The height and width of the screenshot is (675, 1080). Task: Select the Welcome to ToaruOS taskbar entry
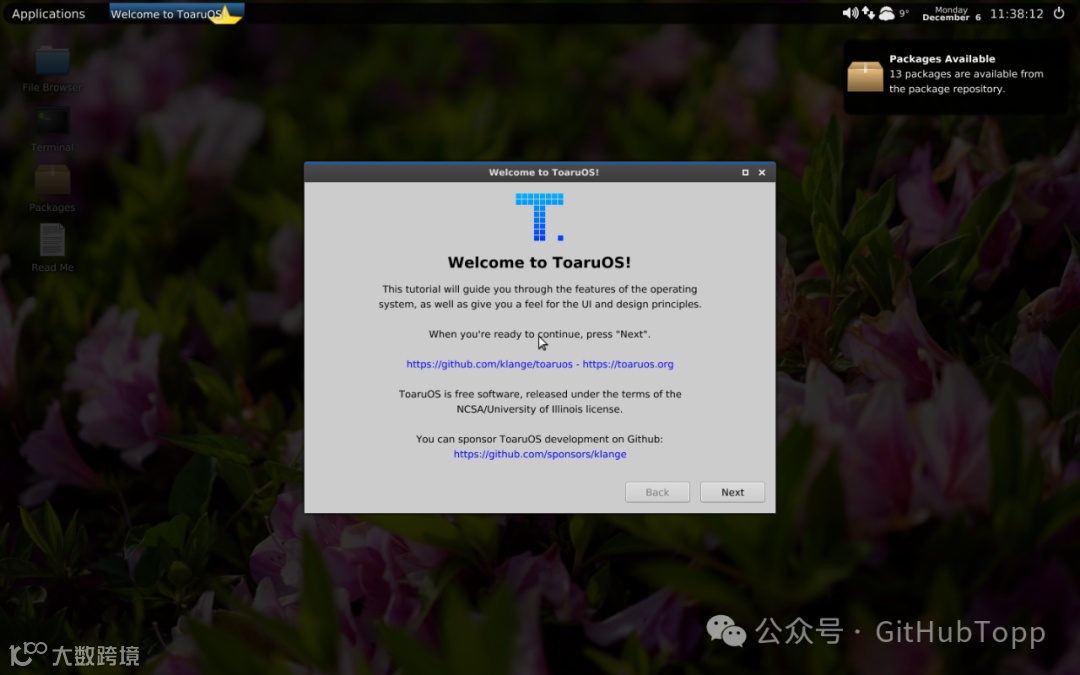[x=176, y=13]
